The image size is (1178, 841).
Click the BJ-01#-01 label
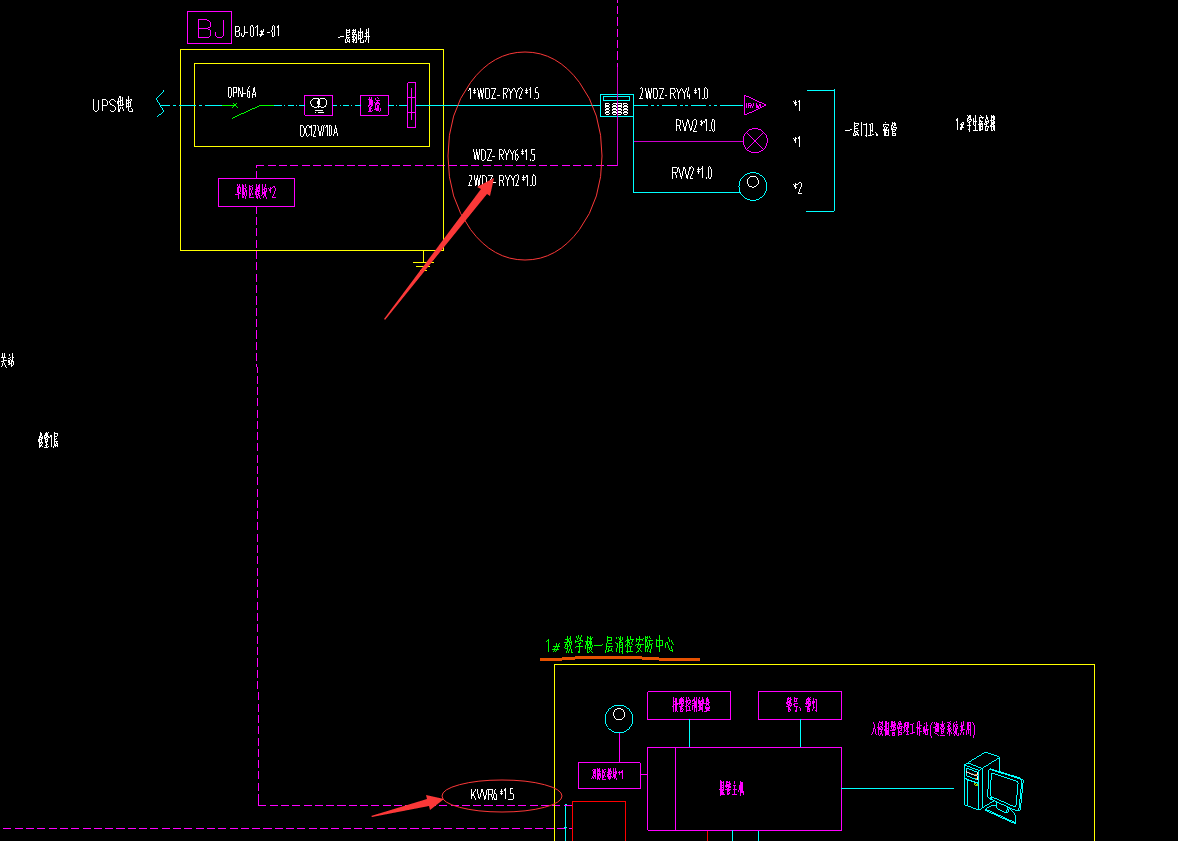pos(257,32)
